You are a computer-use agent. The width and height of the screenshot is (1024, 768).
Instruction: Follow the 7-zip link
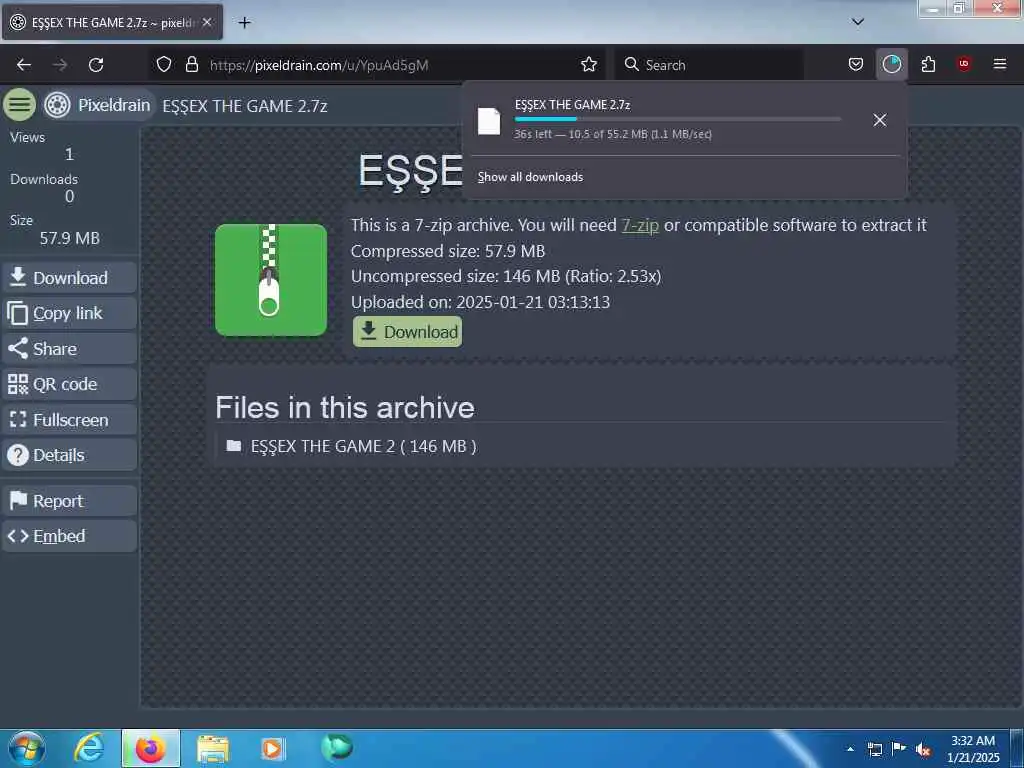640,225
